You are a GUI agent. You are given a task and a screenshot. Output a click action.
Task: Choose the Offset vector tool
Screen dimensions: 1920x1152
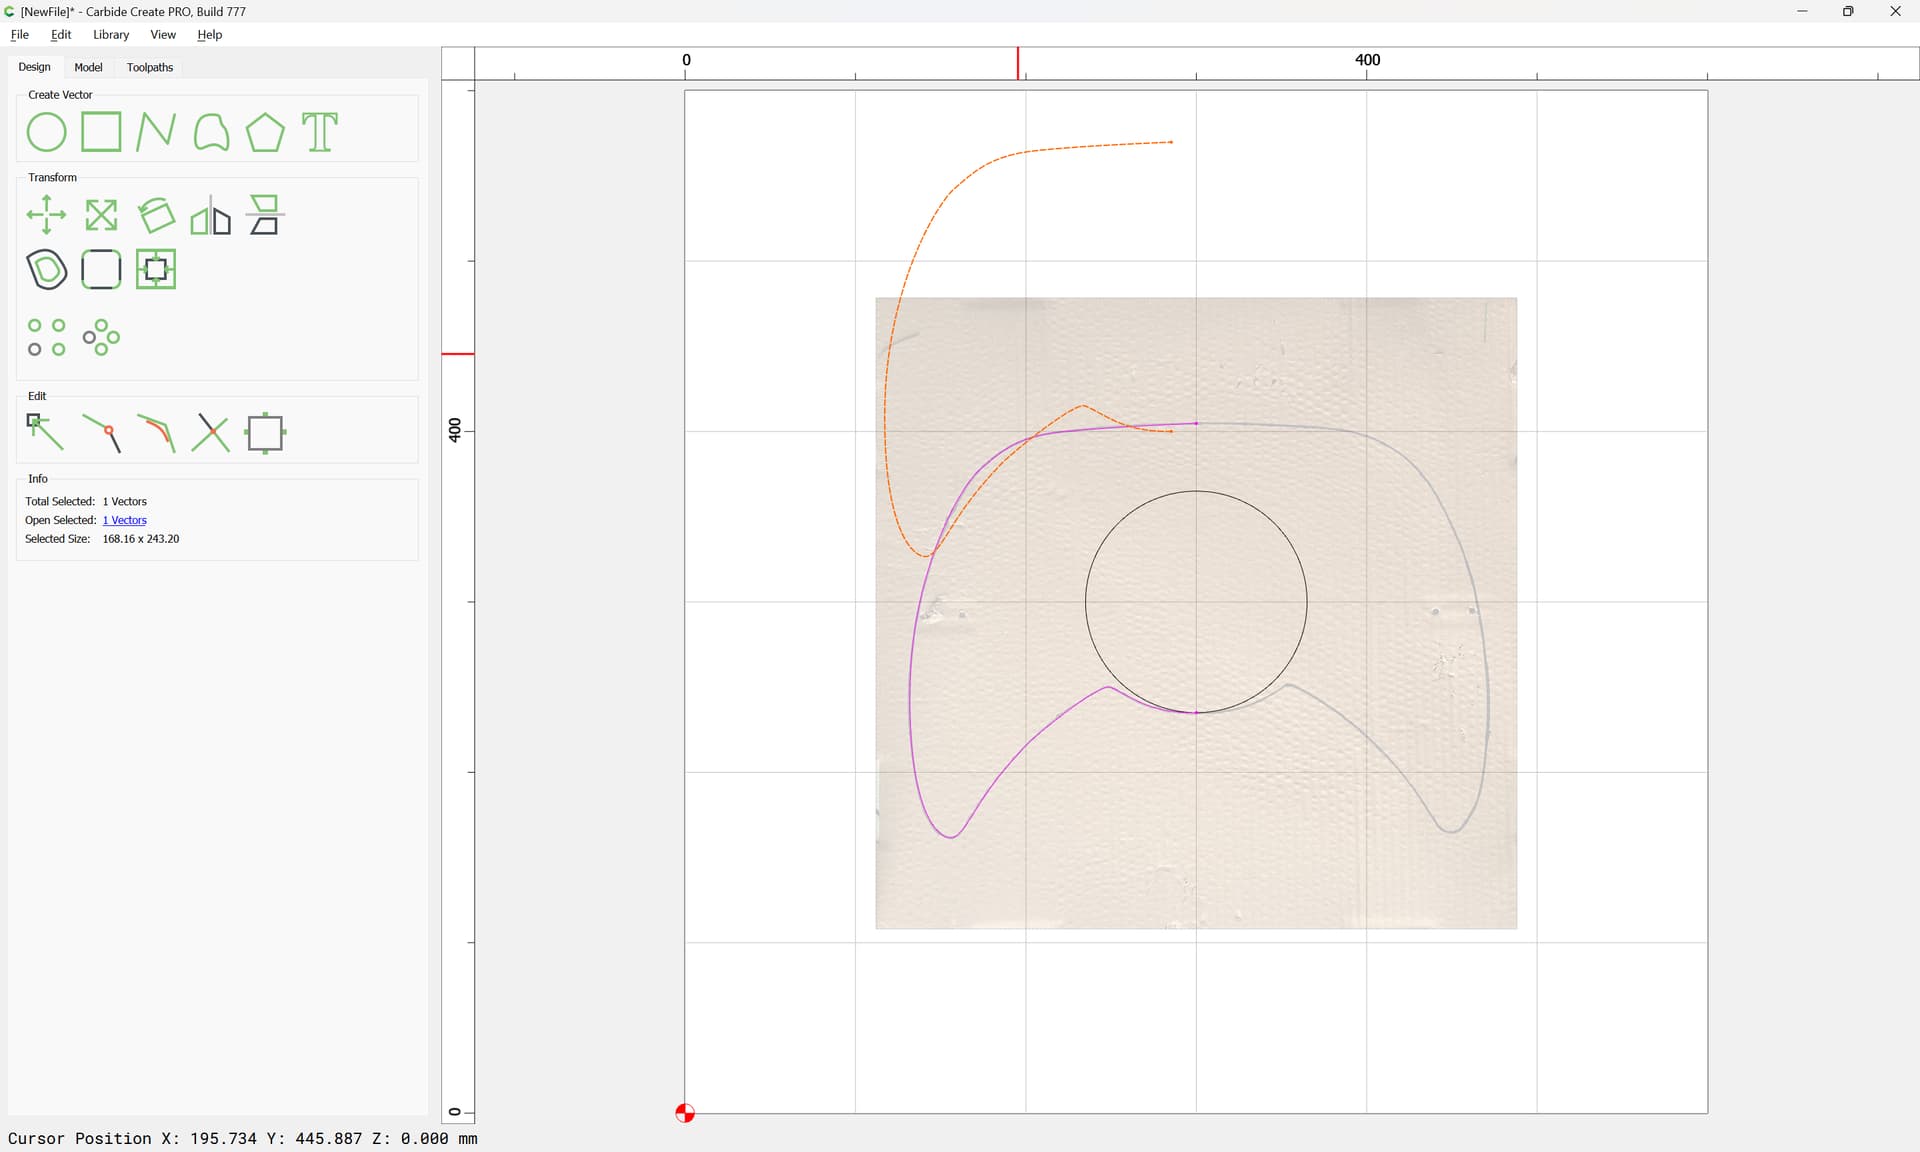click(x=46, y=270)
